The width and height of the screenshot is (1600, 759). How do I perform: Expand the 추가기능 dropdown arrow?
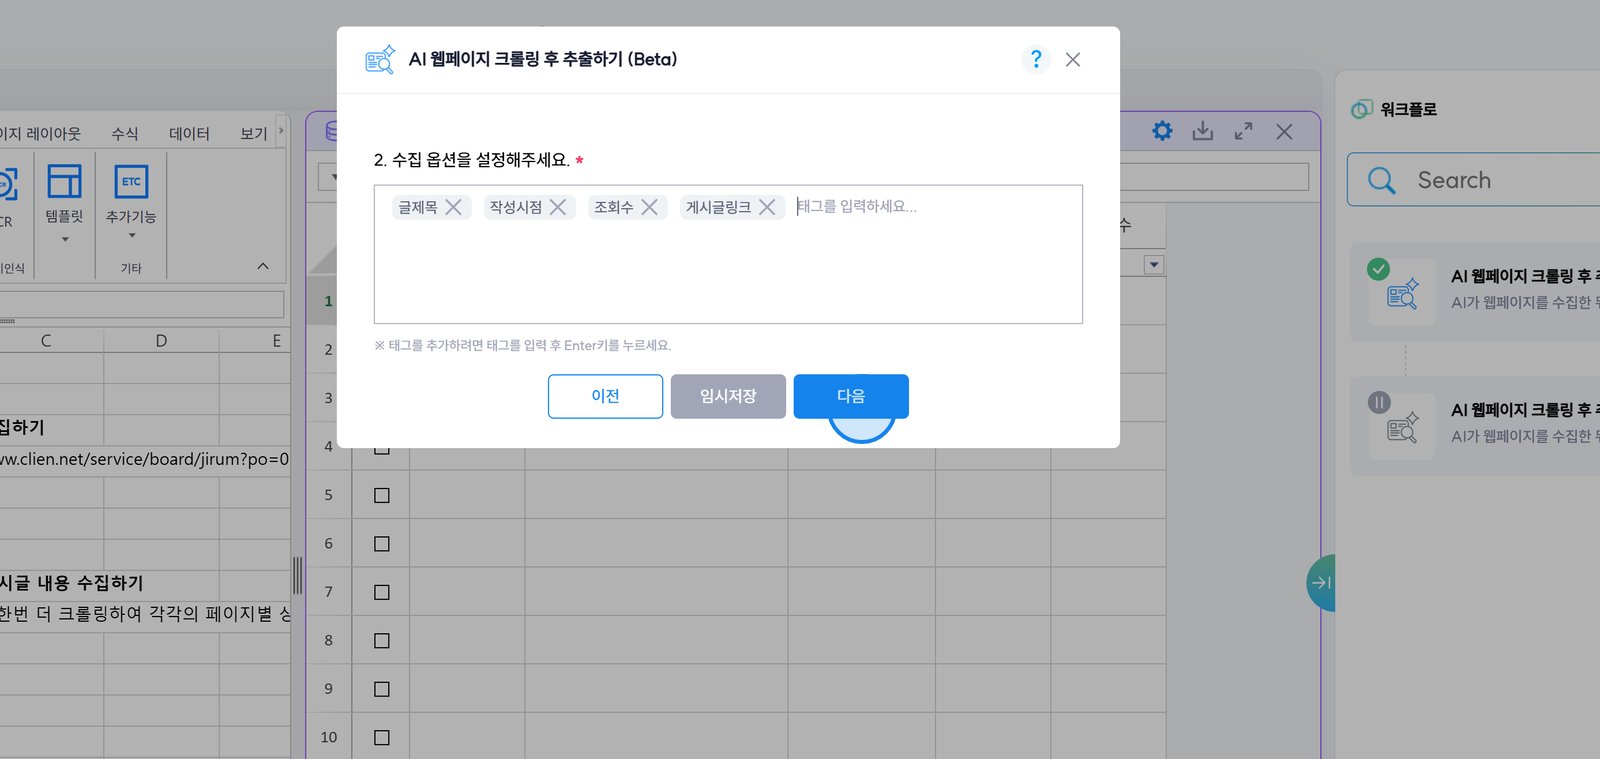[131, 236]
